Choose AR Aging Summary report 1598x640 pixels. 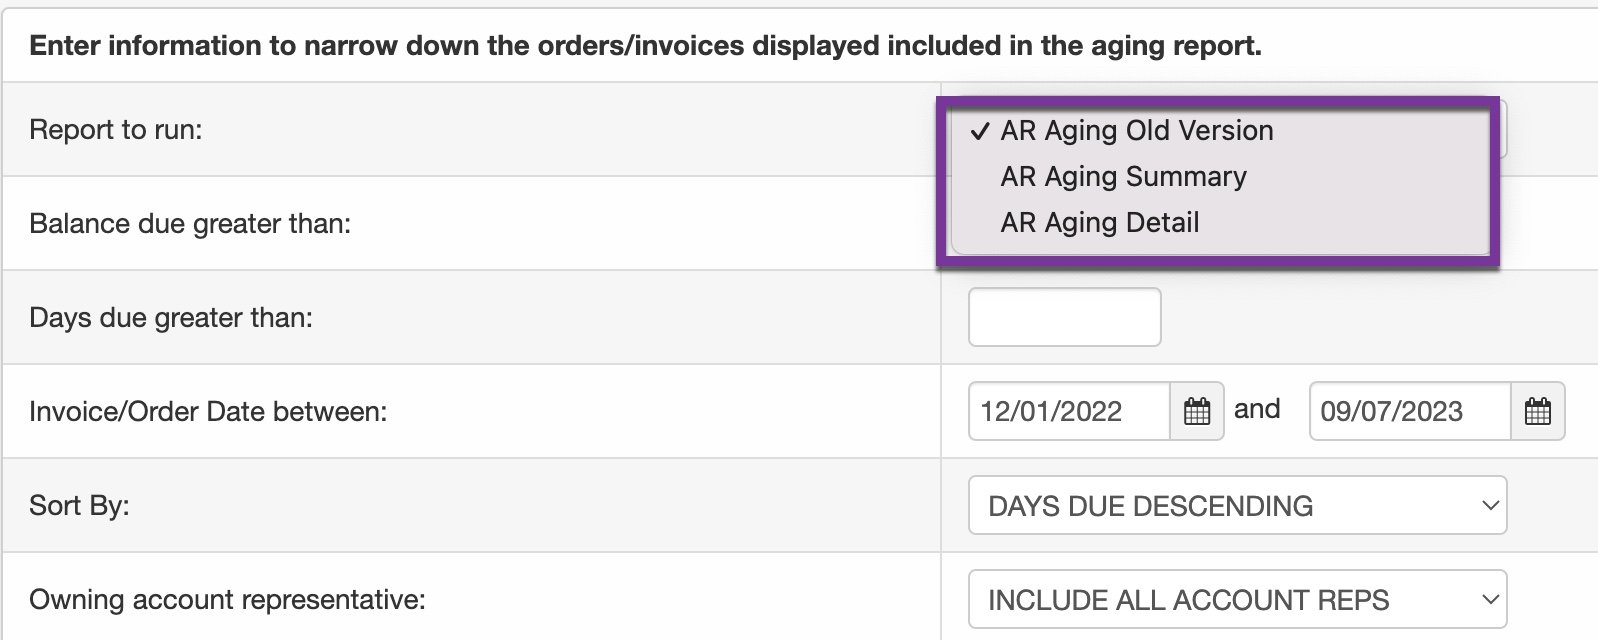click(1122, 176)
